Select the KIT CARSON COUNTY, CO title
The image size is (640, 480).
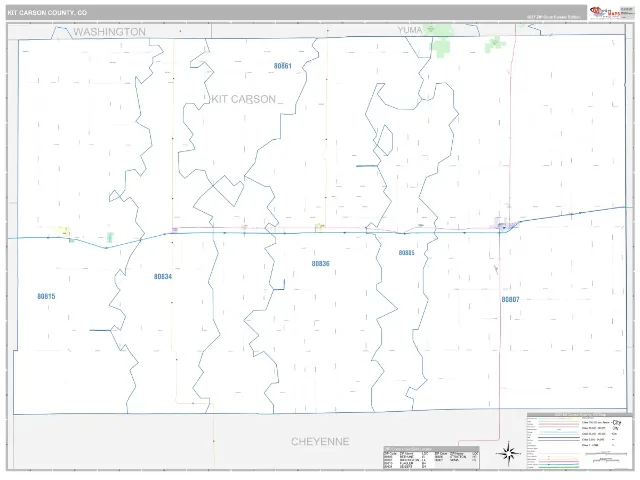(x=47, y=13)
